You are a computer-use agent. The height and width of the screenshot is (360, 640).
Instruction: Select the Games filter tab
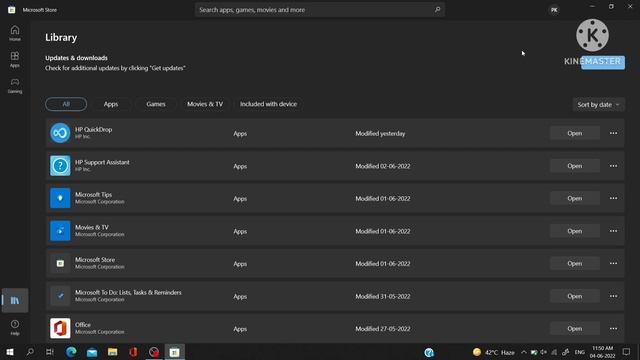click(156, 104)
